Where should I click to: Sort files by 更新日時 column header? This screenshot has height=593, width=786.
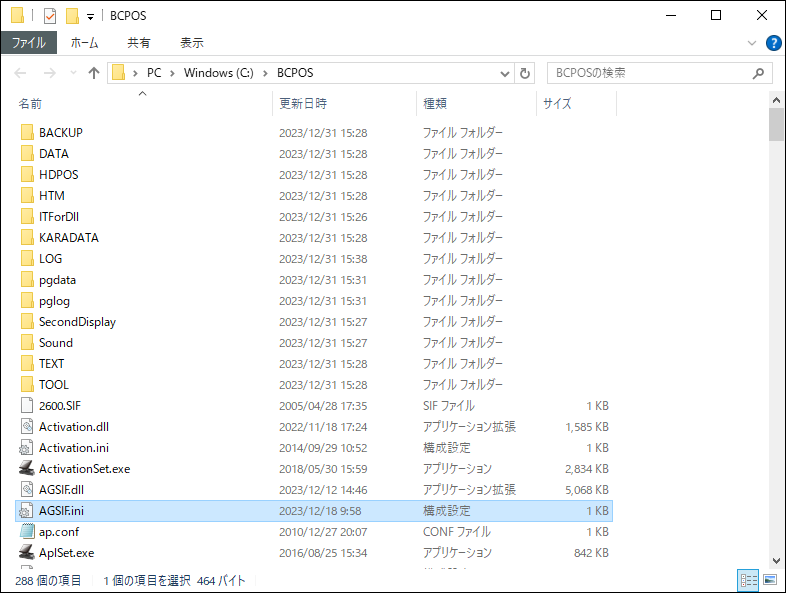(303, 103)
